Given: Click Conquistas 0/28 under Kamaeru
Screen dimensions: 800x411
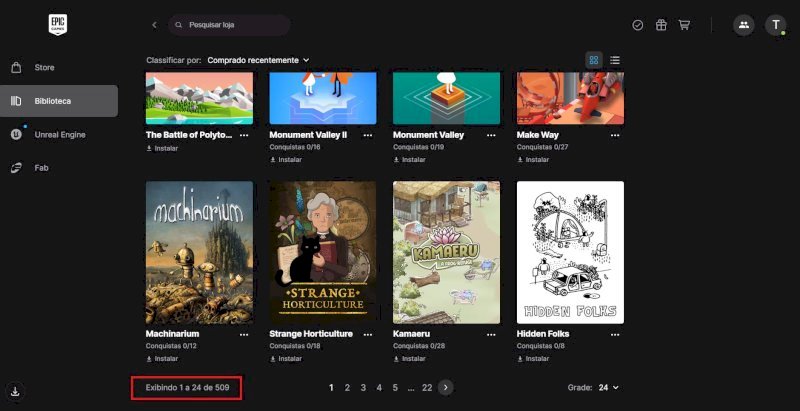Looking at the screenshot, I should [x=419, y=346].
